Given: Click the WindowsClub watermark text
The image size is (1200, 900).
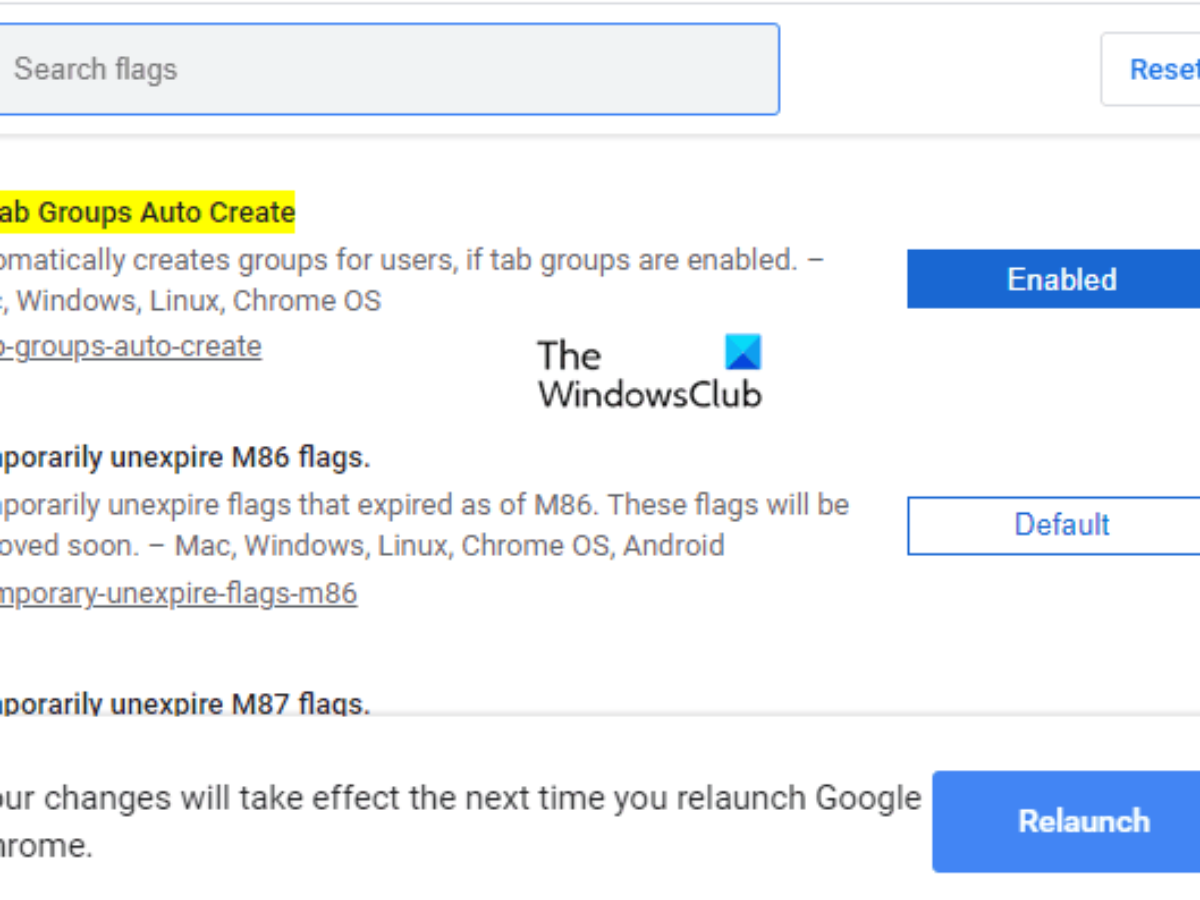Looking at the screenshot, I should [x=650, y=394].
